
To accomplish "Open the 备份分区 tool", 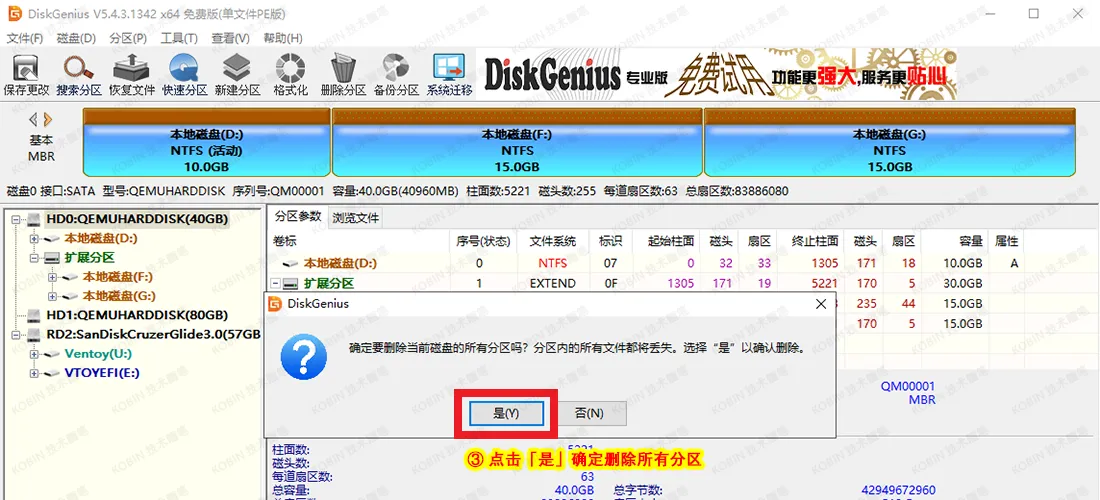I will click(x=396, y=75).
